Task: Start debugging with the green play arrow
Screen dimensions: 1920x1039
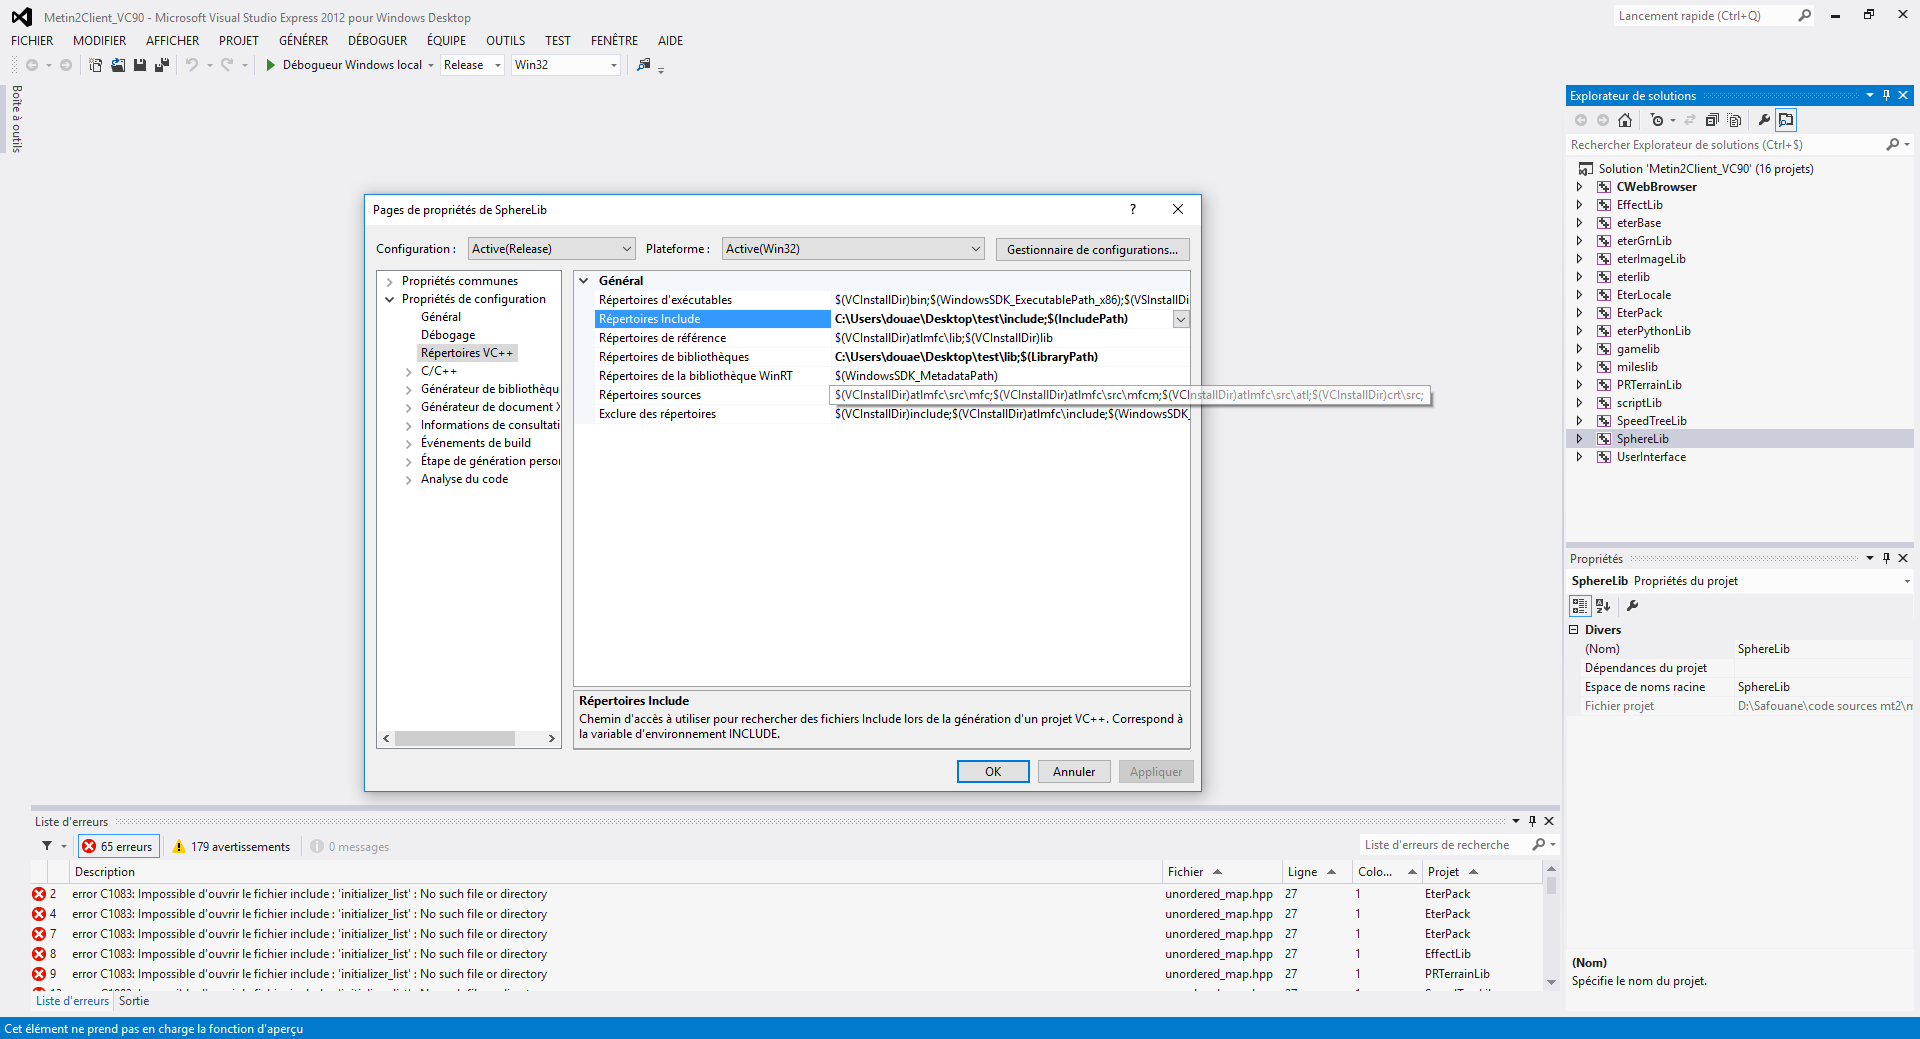Action: pyautogui.click(x=270, y=65)
